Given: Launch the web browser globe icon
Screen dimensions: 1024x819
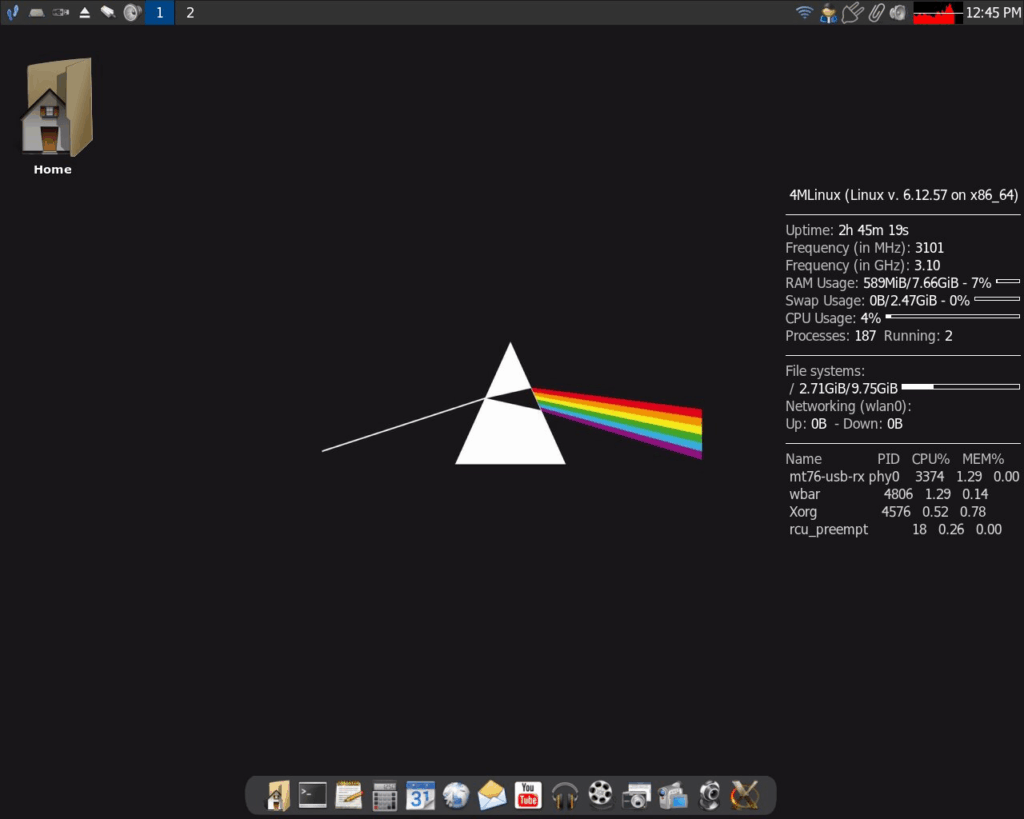Looking at the screenshot, I should pyautogui.click(x=456, y=795).
